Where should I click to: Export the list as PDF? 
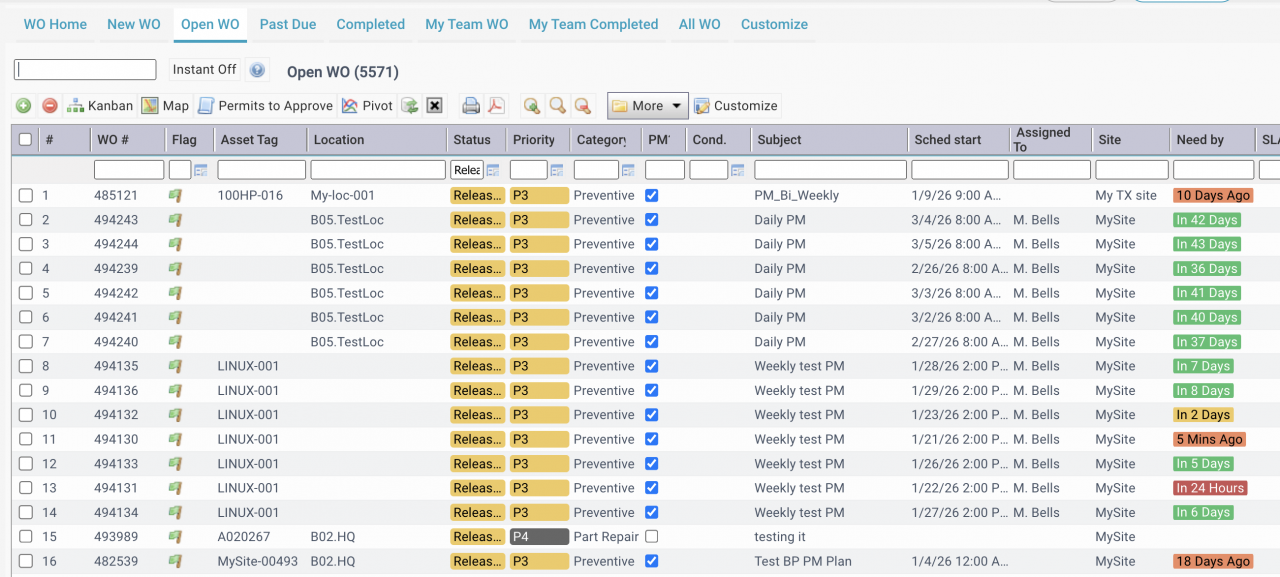496,106
